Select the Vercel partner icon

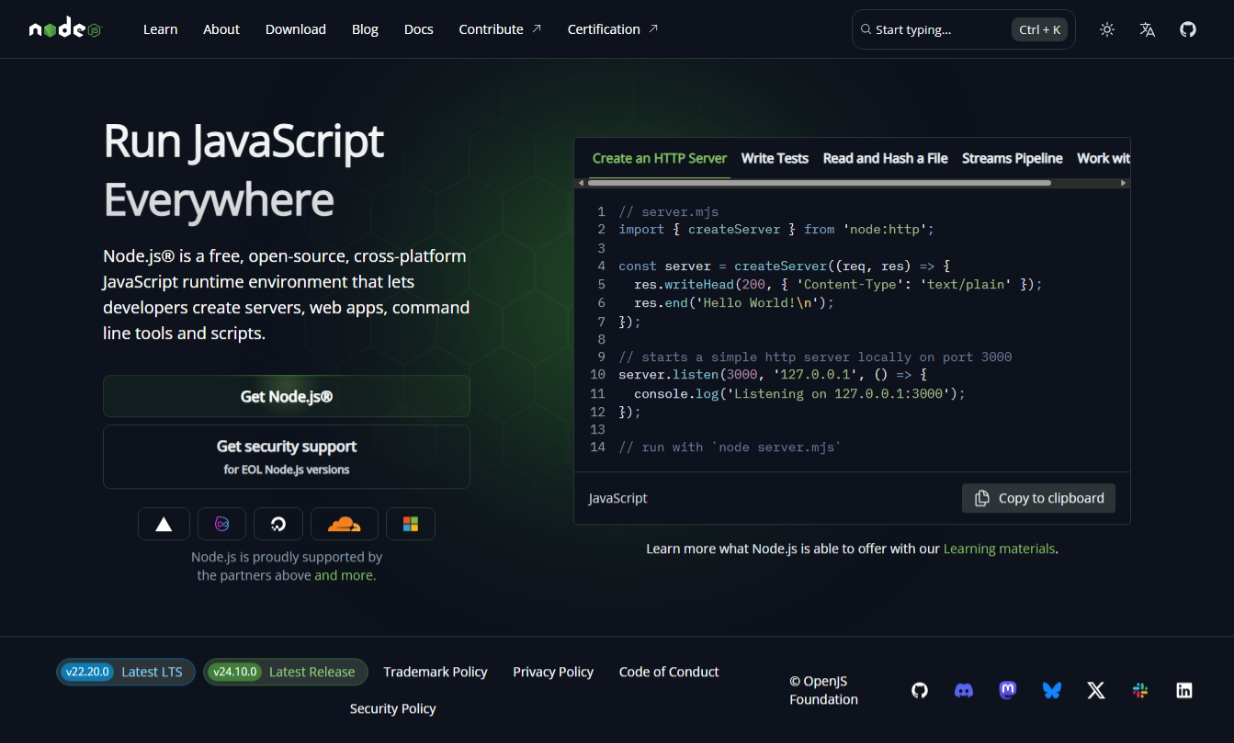(x=163, y=523)
